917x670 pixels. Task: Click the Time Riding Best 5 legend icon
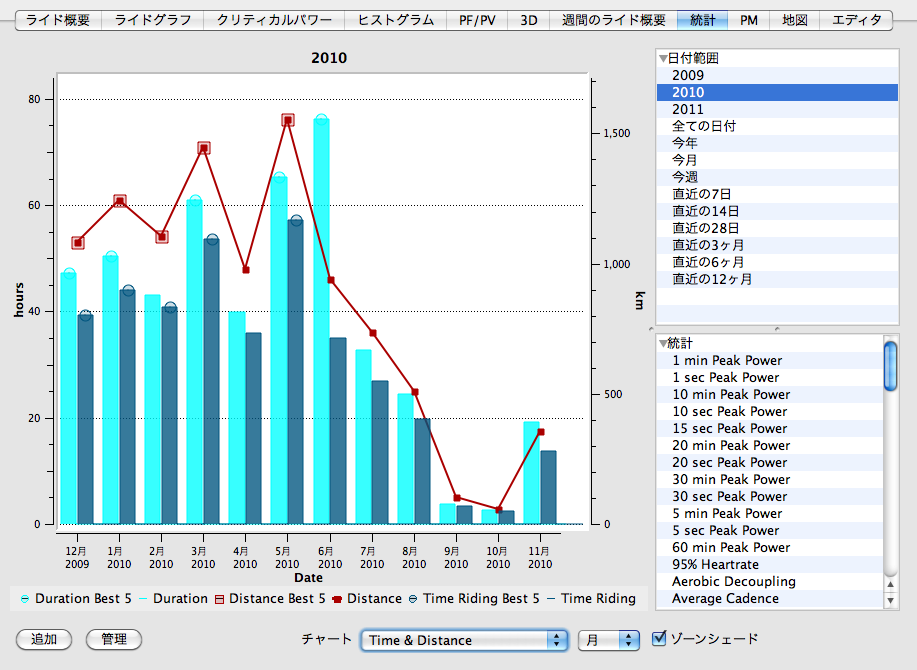coord(413,599)
